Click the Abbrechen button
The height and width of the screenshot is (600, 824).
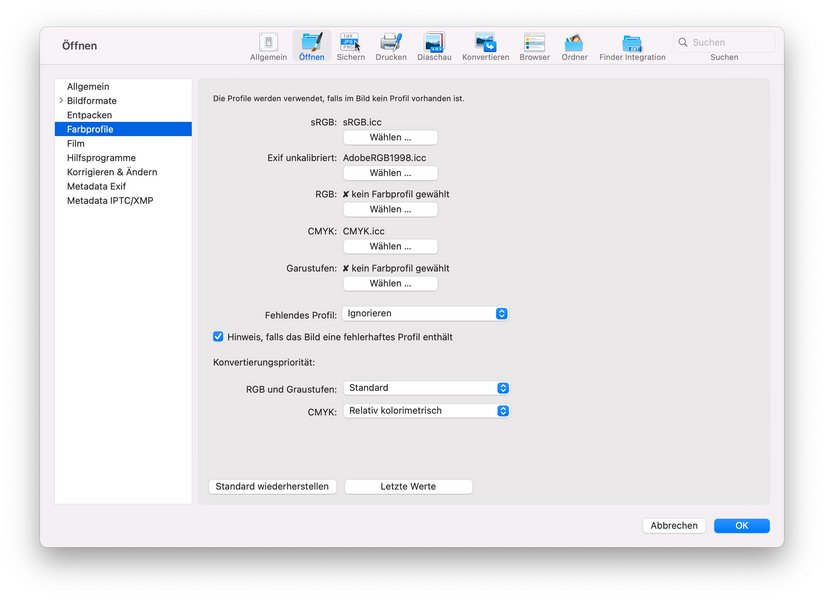pos(674,525)
